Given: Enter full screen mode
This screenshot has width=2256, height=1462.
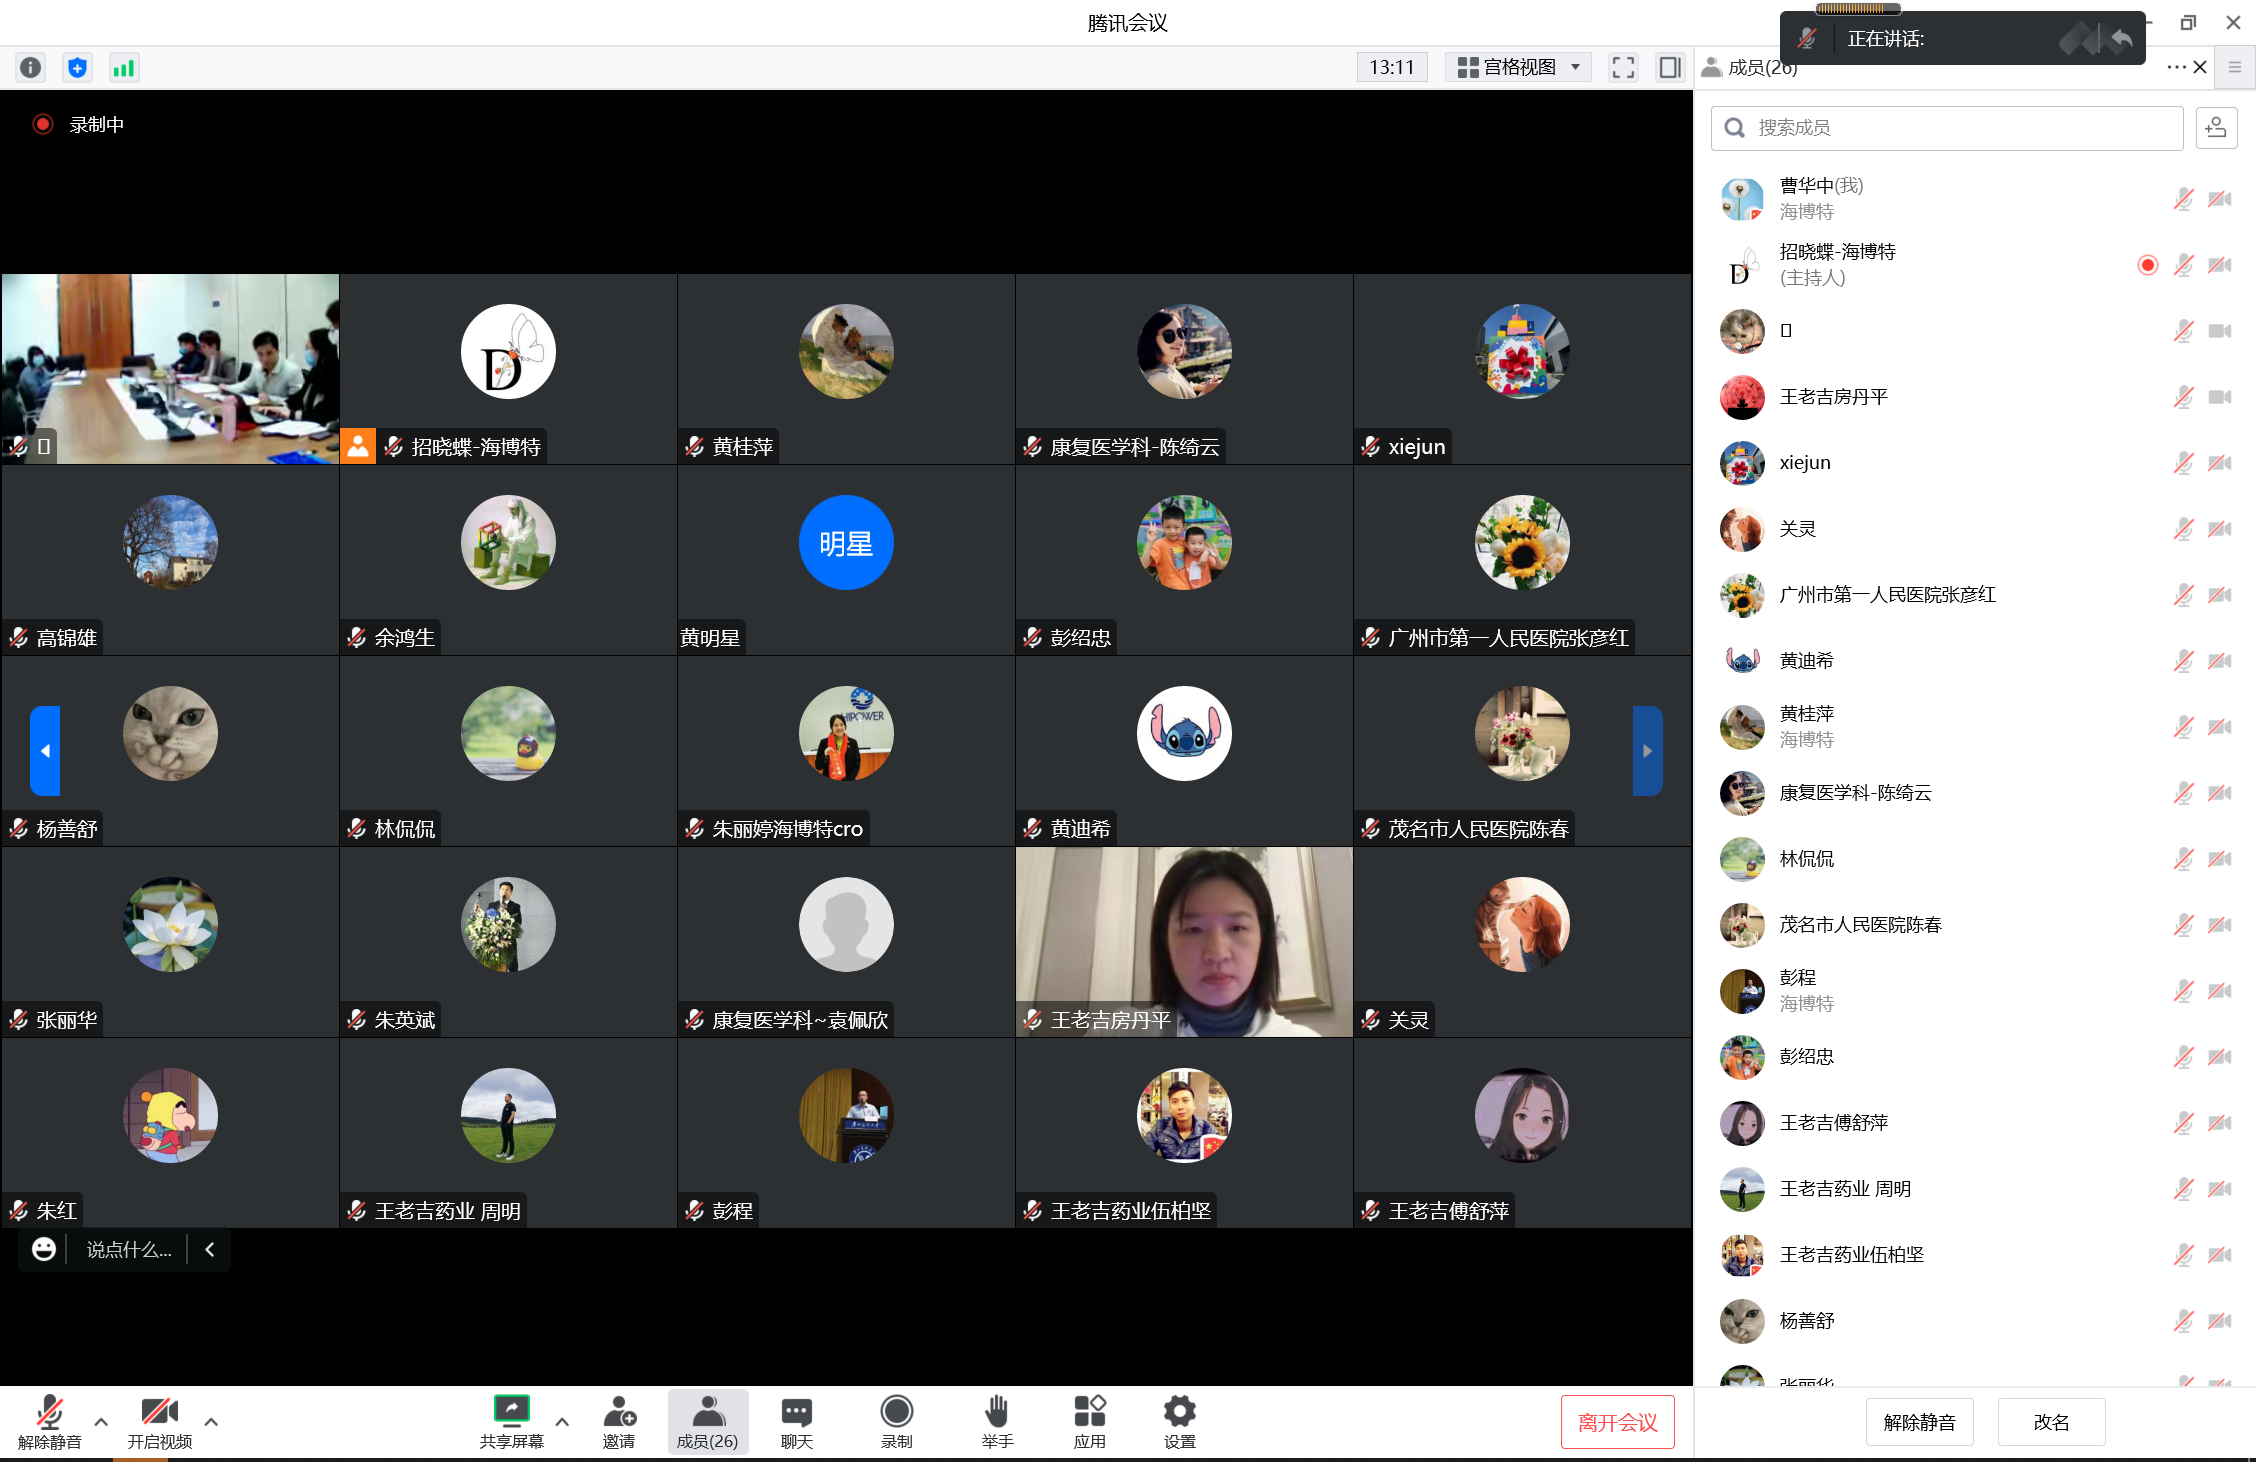Looking at the screenshot, I should [1623, 68].
